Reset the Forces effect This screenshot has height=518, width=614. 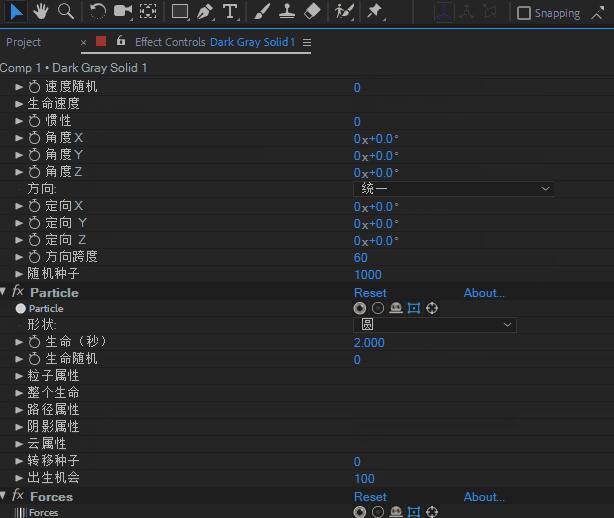pos(370,497)
